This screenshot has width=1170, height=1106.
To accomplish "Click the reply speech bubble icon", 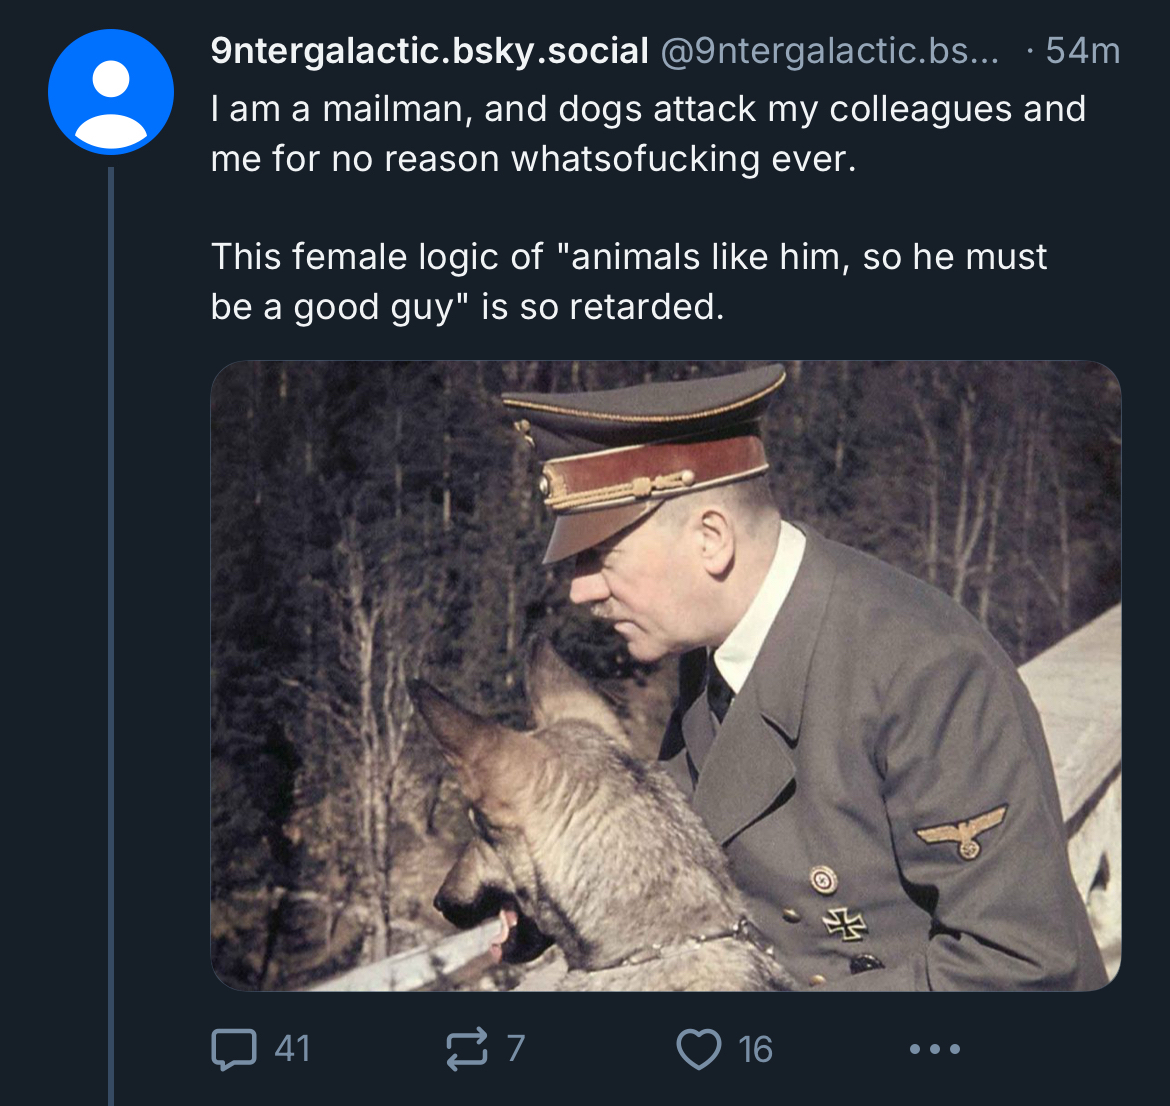I will coord(233,1049).
